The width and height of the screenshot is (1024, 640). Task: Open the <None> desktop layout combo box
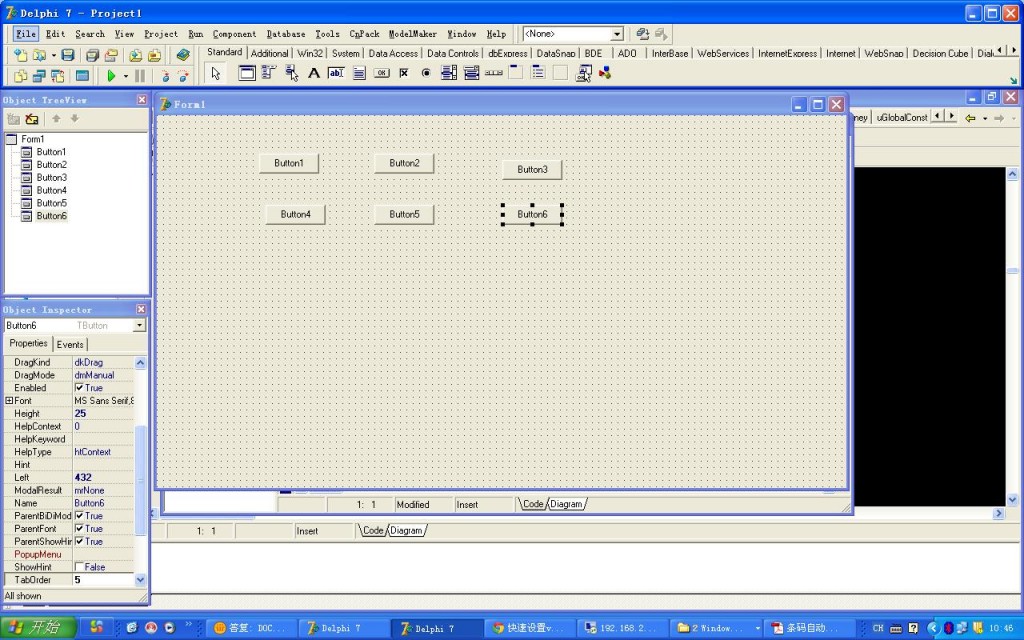[617, 34]
